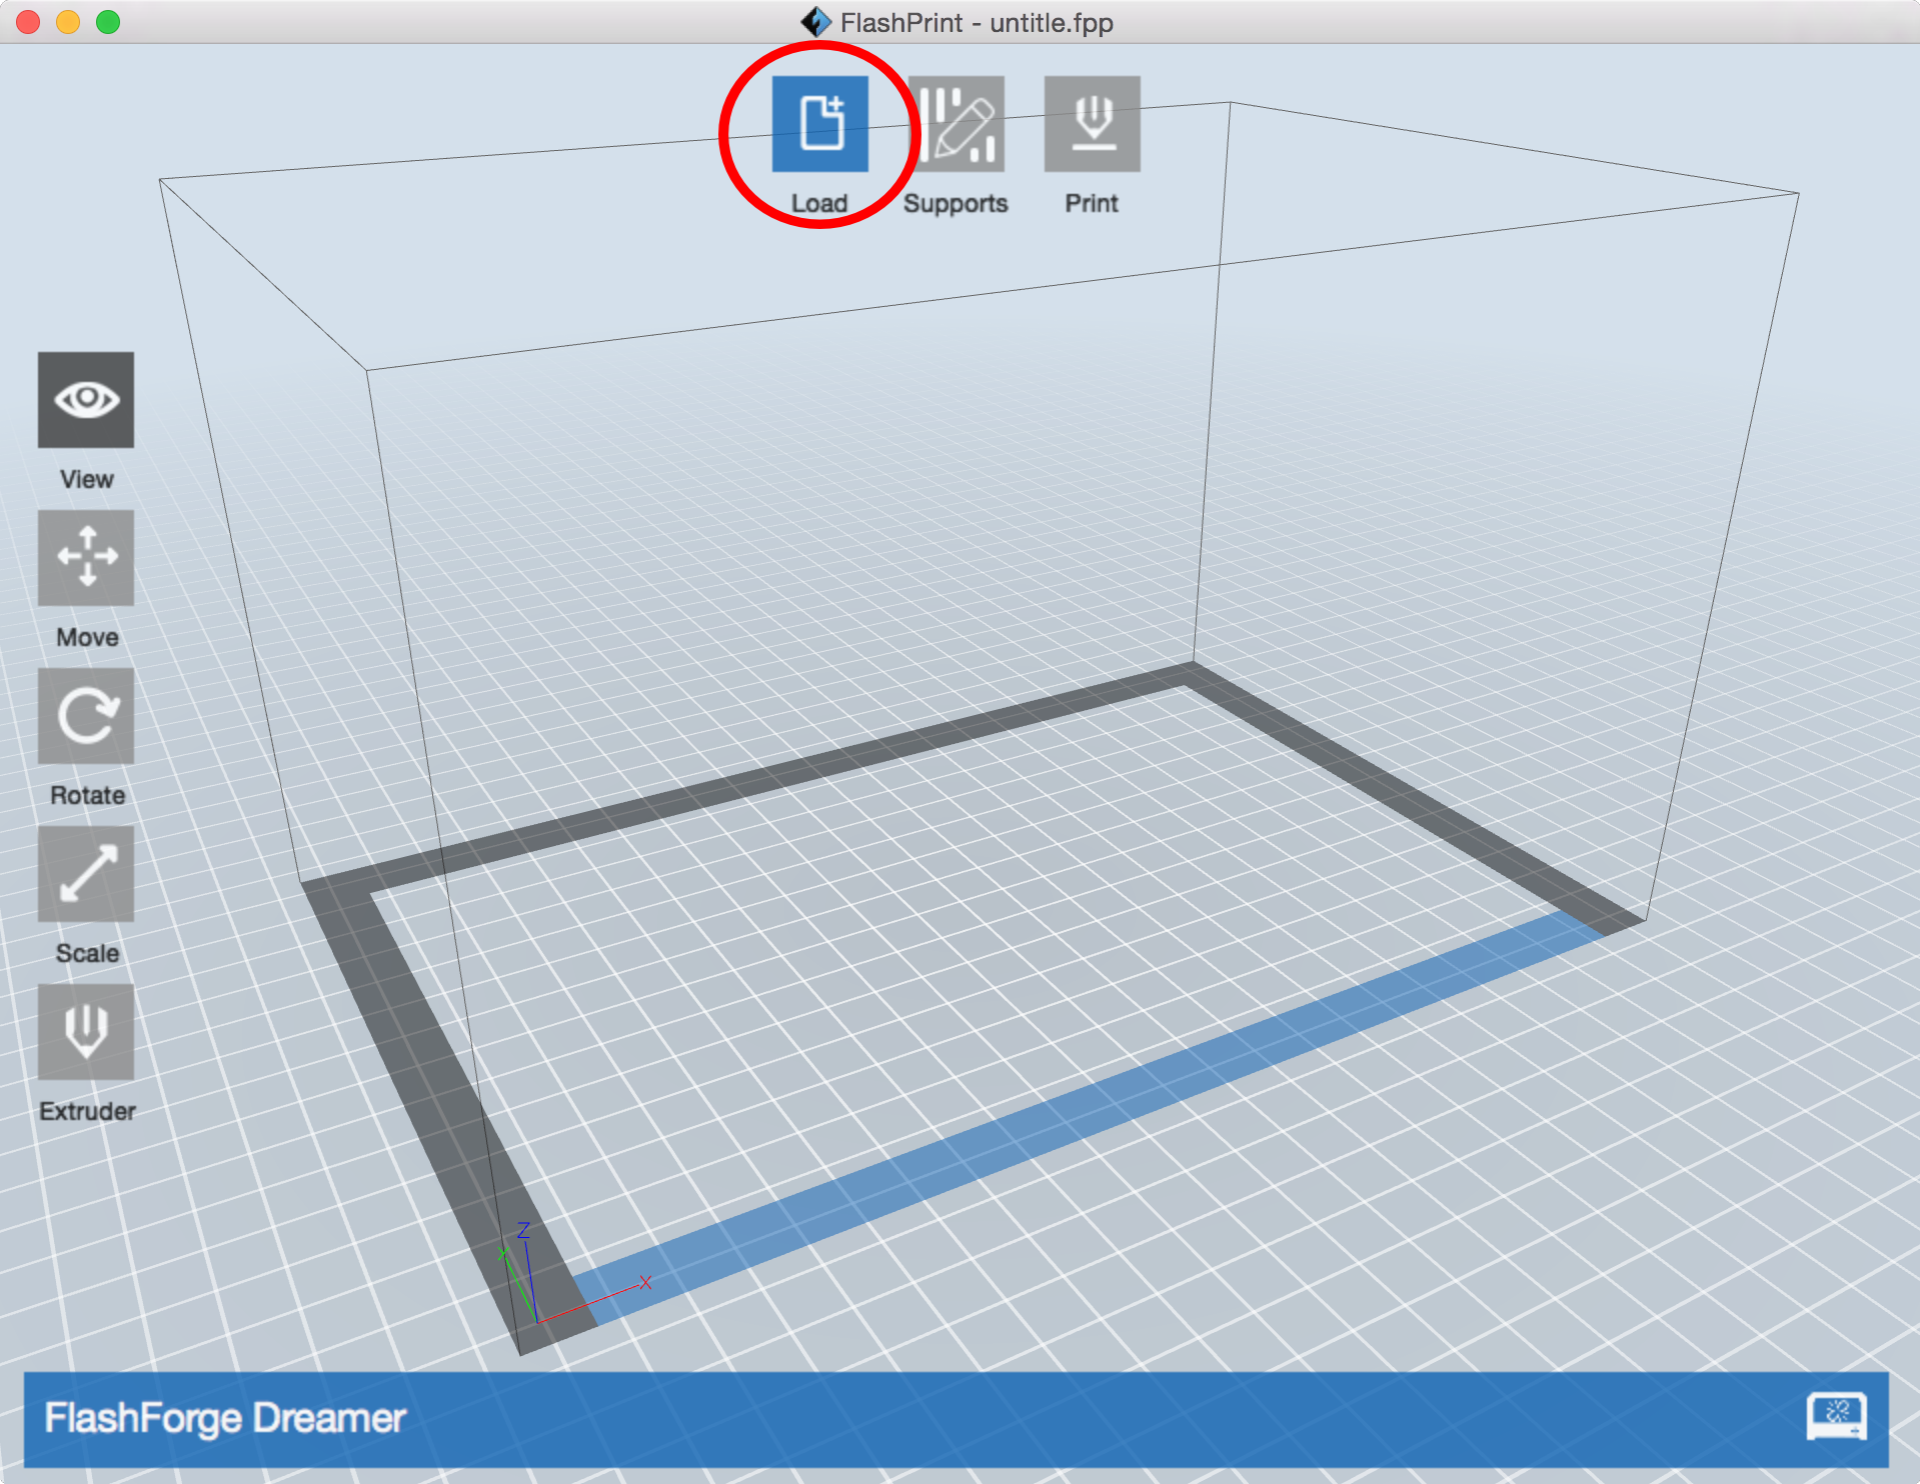Click the Load file icon
The height and width of the screenshot is (1484, 1920).
(x=819, y=124)
